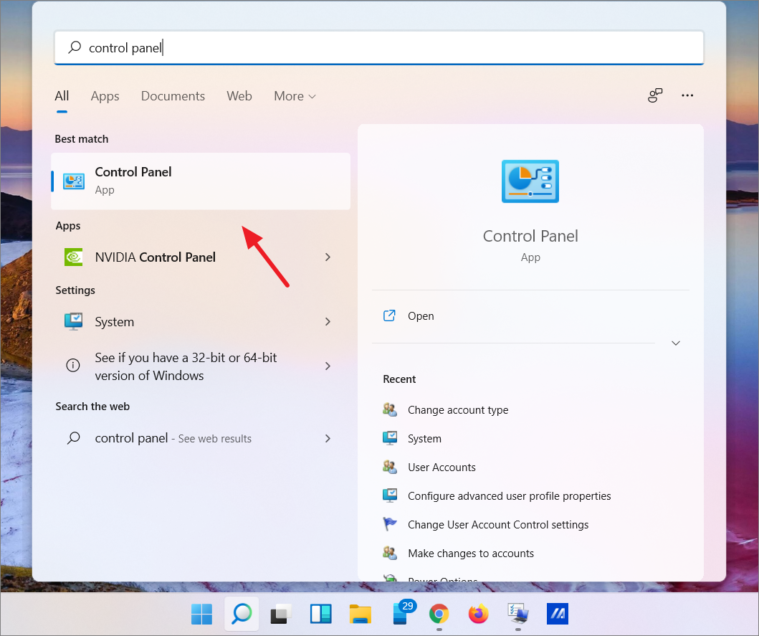Open Make changes to accounts
Viewport: 759px width, 636px height.
point(471,553)
